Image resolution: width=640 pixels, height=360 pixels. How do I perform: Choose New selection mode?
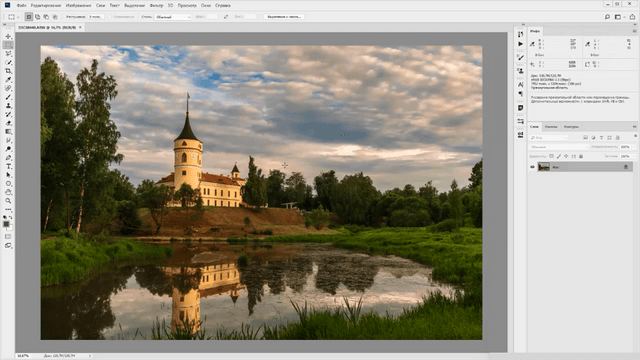[x=29, y=17]
